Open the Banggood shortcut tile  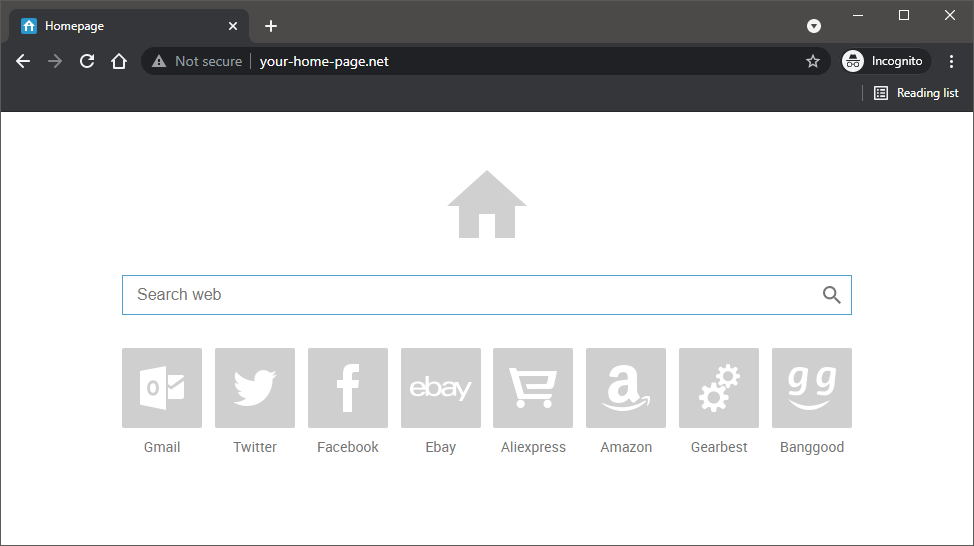pyautogui.click(x=812, y=388)
